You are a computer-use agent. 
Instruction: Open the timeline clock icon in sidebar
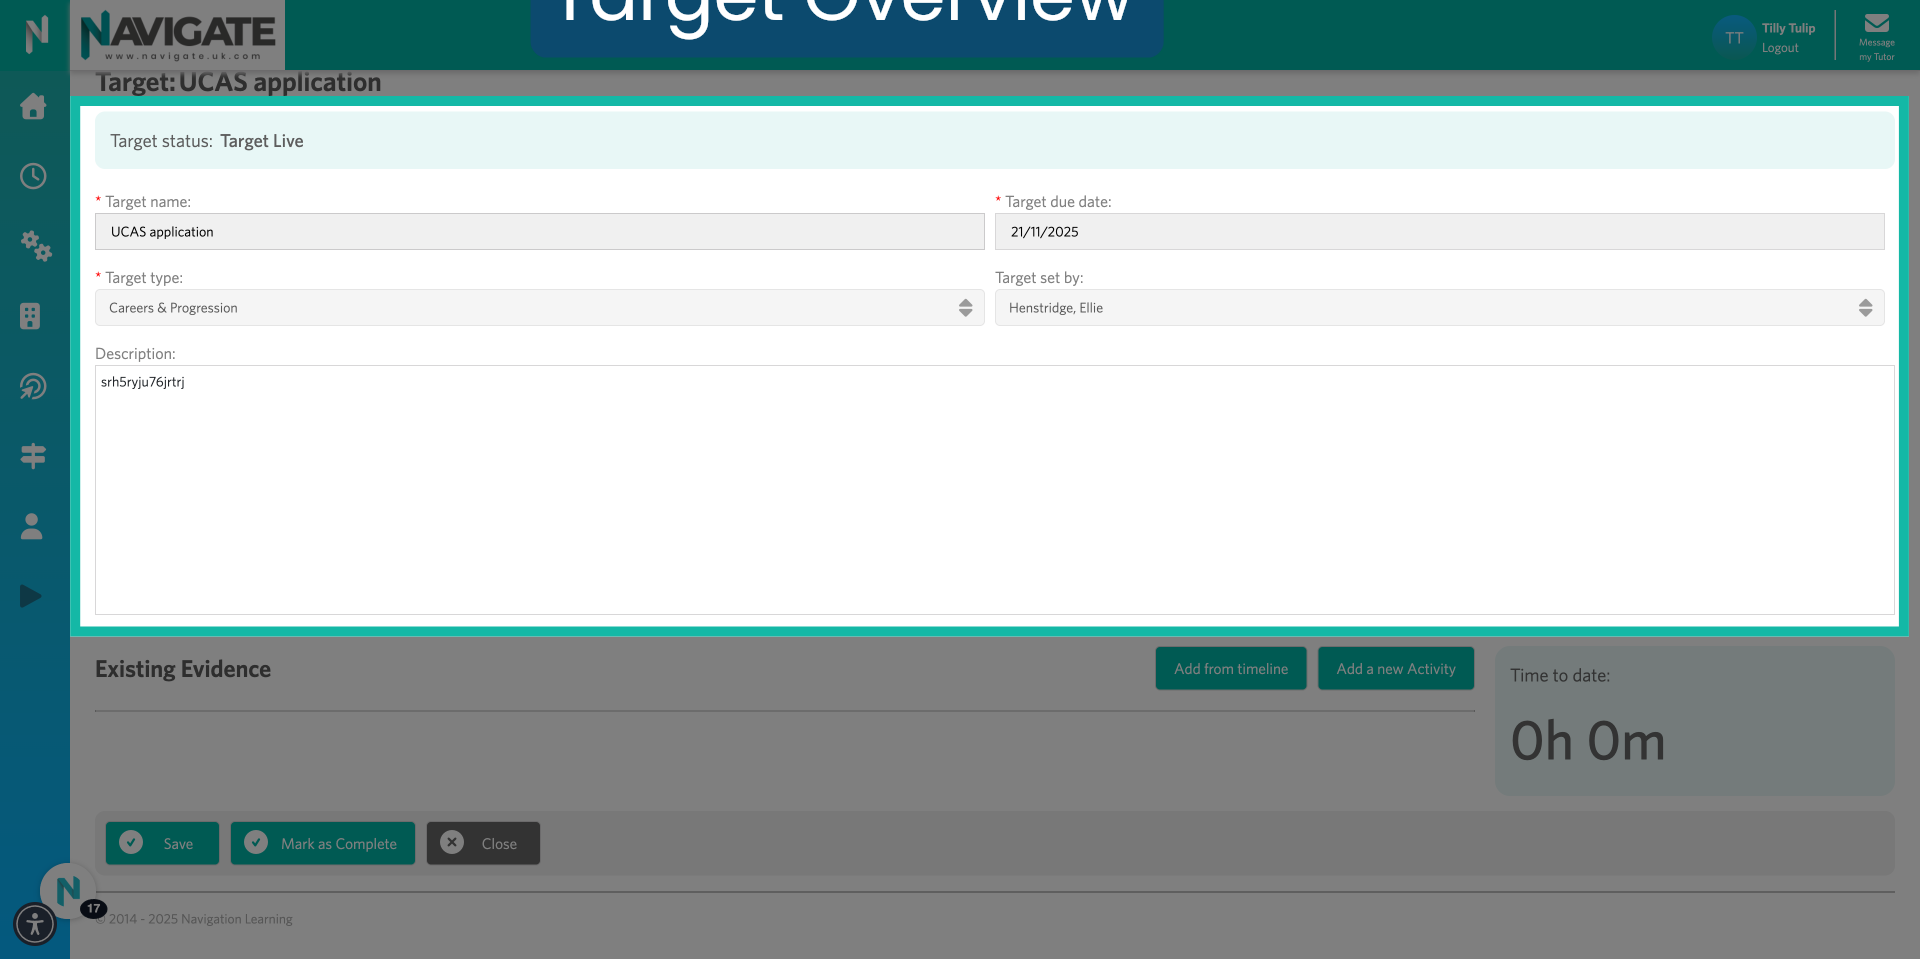(x=33, y=176)
